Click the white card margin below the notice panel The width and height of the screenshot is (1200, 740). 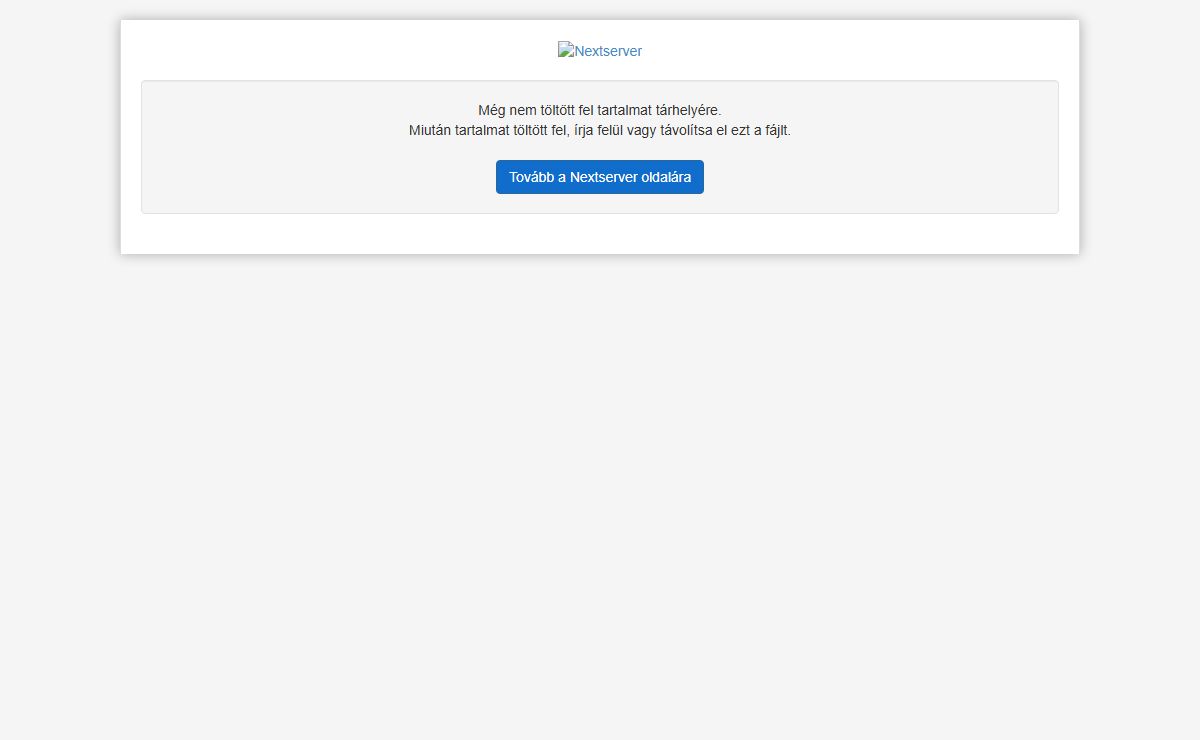(600, 233)
